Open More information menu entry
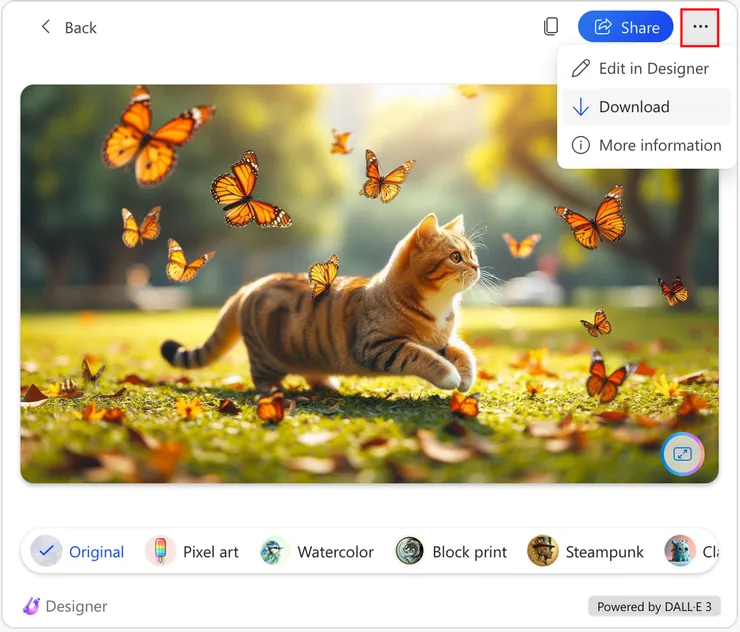Screen dimensions: 740x632 [646, 145]
